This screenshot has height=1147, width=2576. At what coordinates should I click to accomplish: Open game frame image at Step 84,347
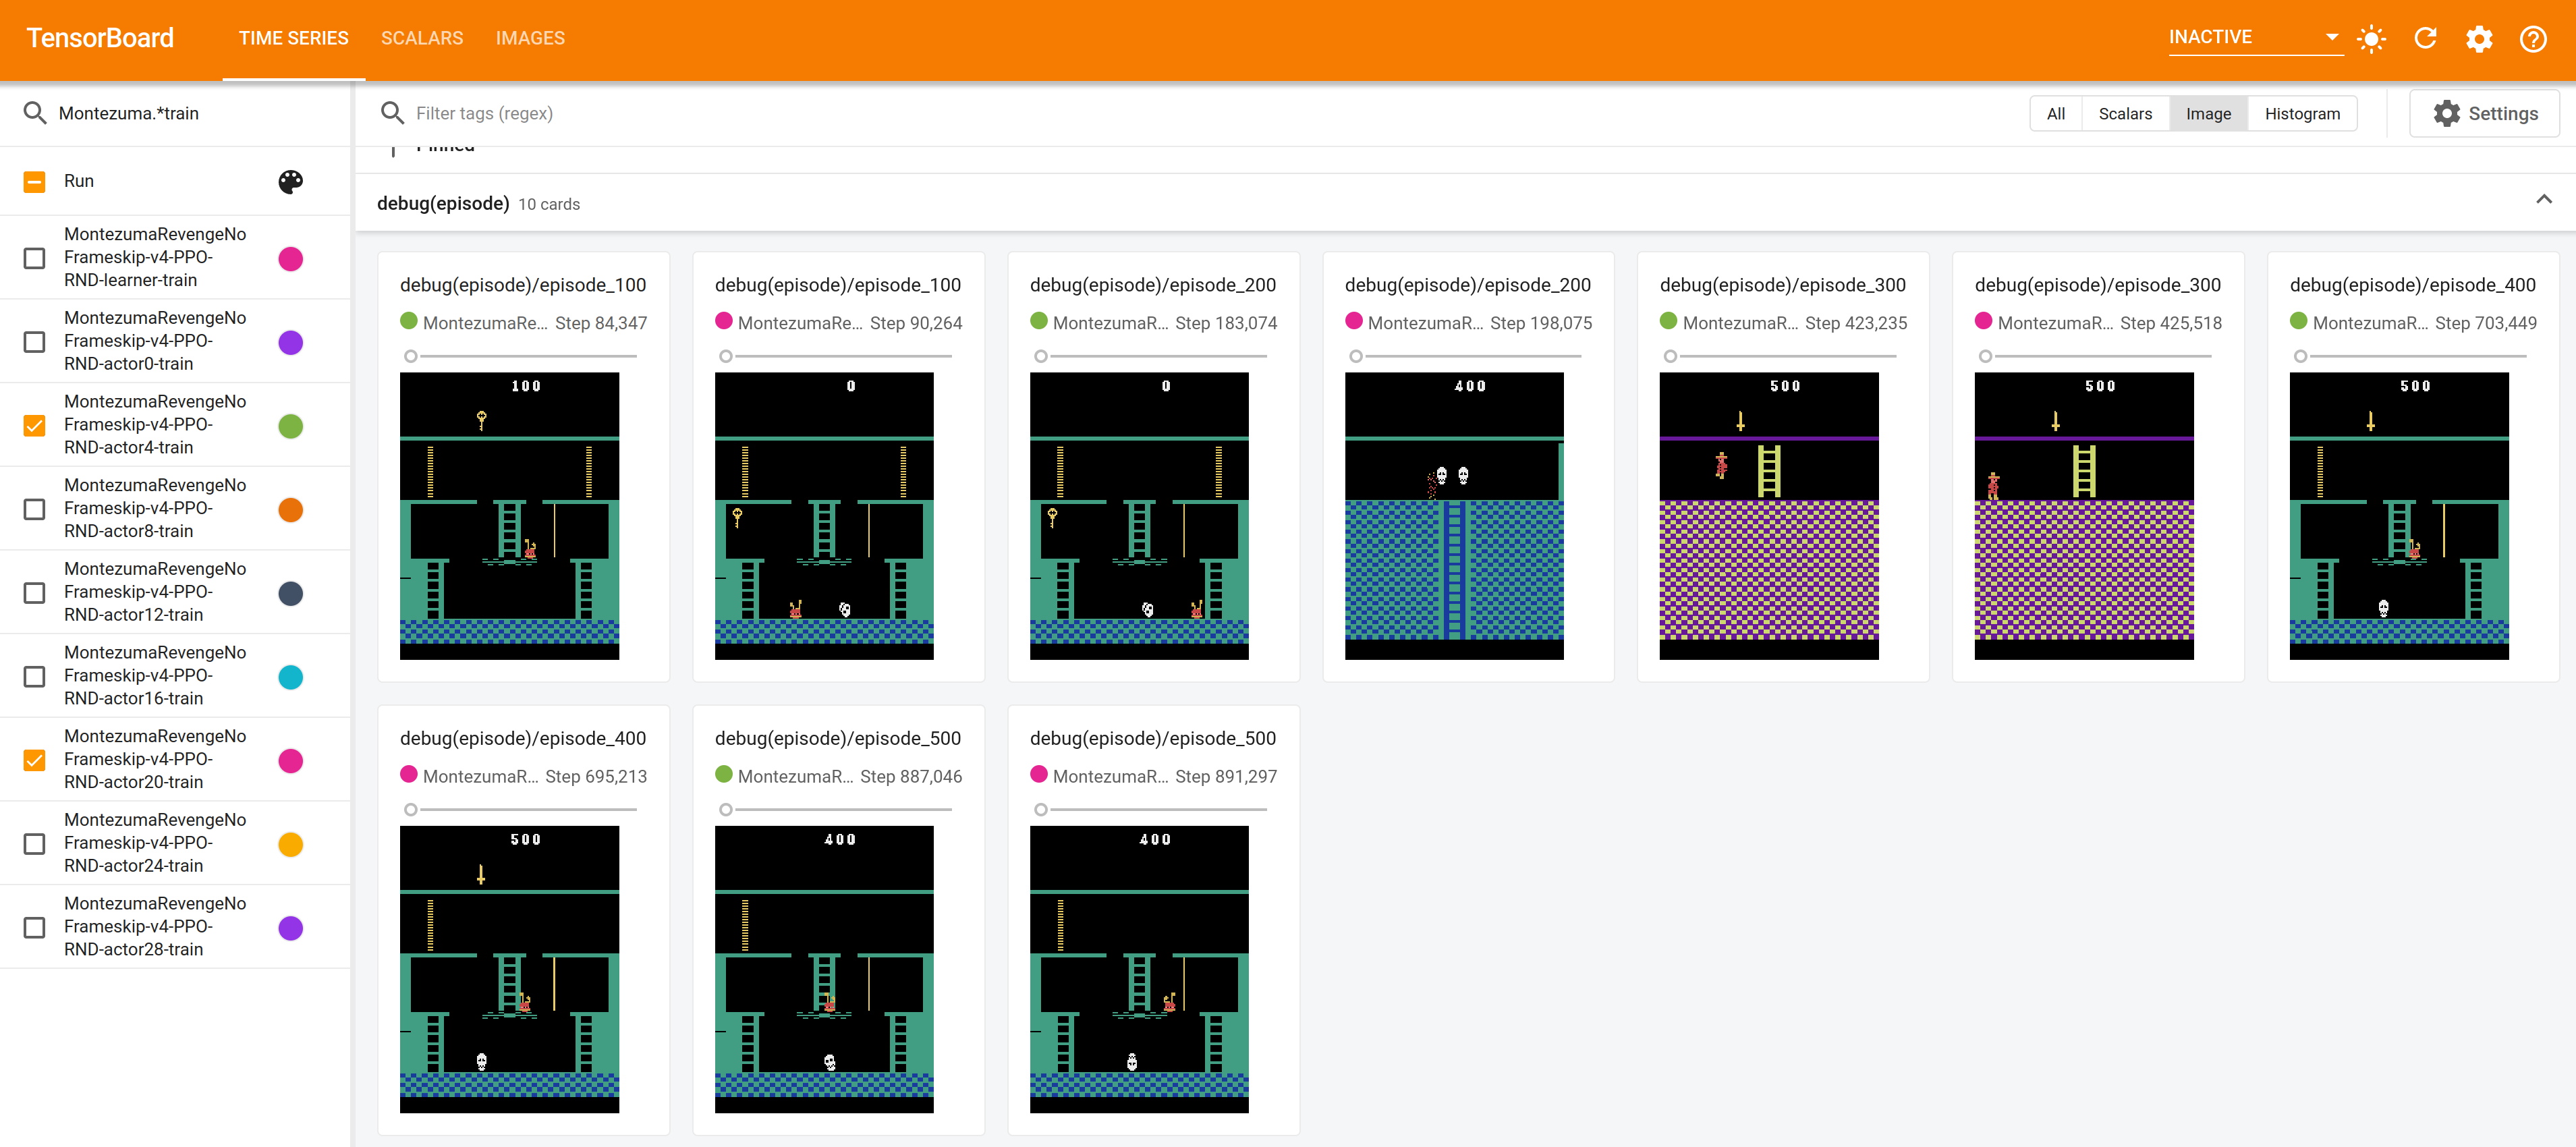(x=509, y=516)
